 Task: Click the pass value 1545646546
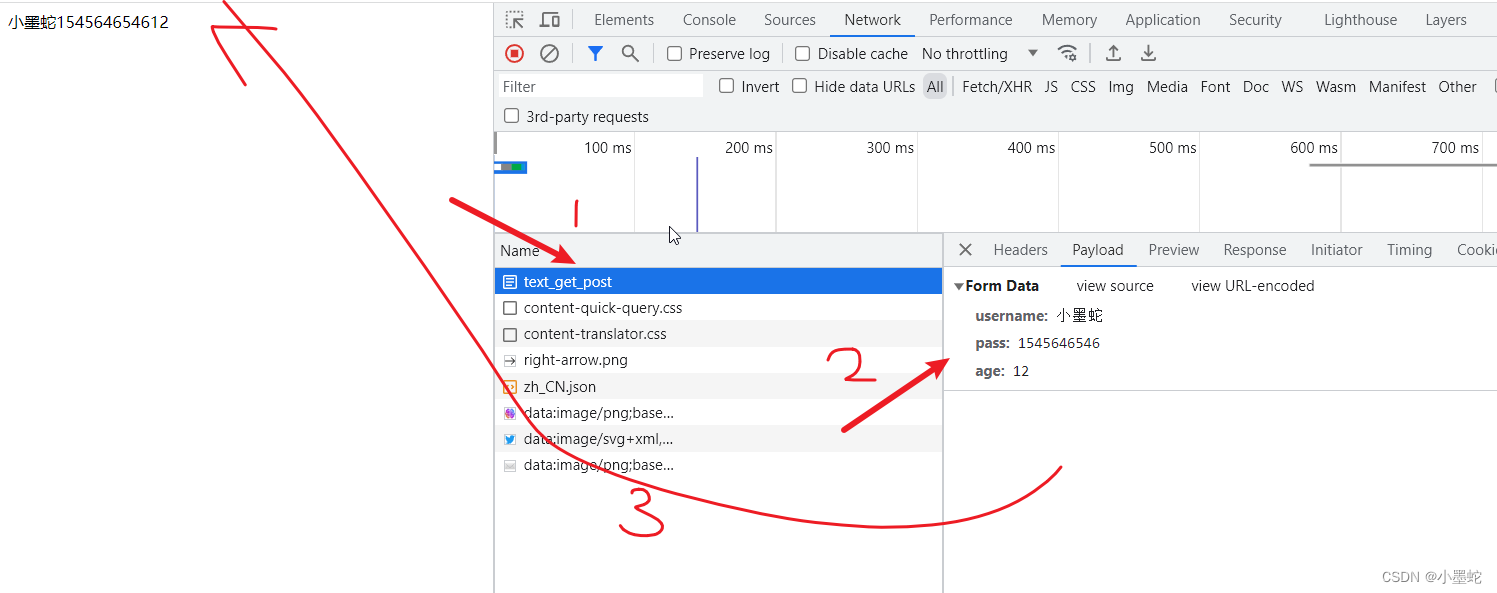[x=1058, y=344]
